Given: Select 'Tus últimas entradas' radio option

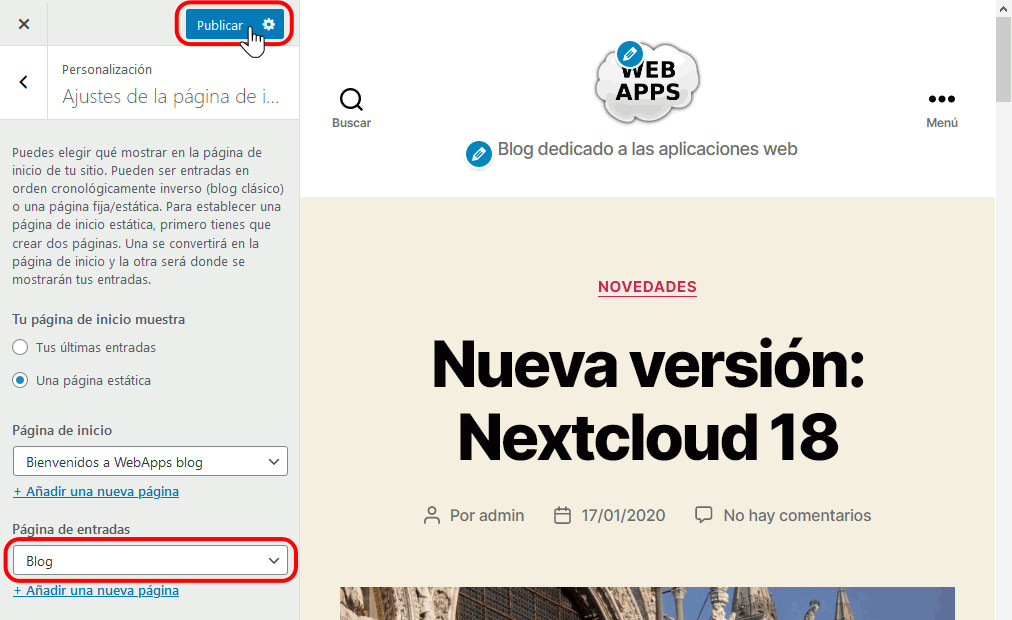Looking at the screenshot, I should click(x=20, y=347).
